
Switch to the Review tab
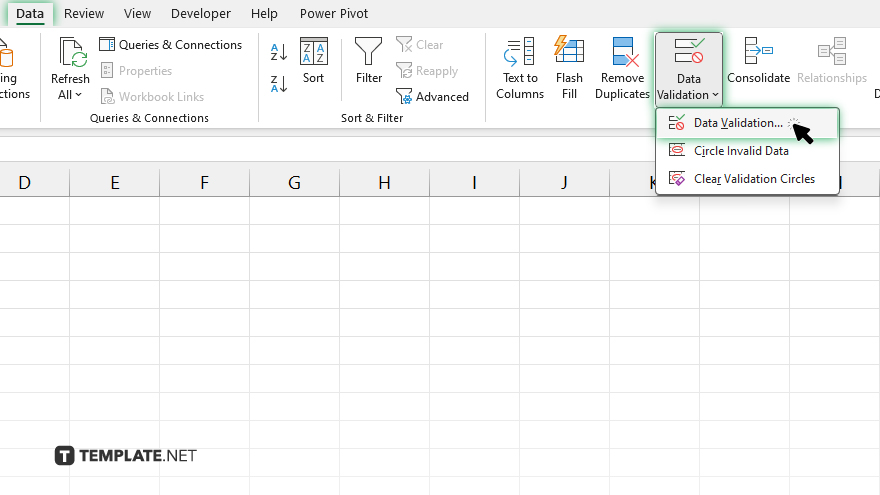pyautogui.click(x=84, y=14)
